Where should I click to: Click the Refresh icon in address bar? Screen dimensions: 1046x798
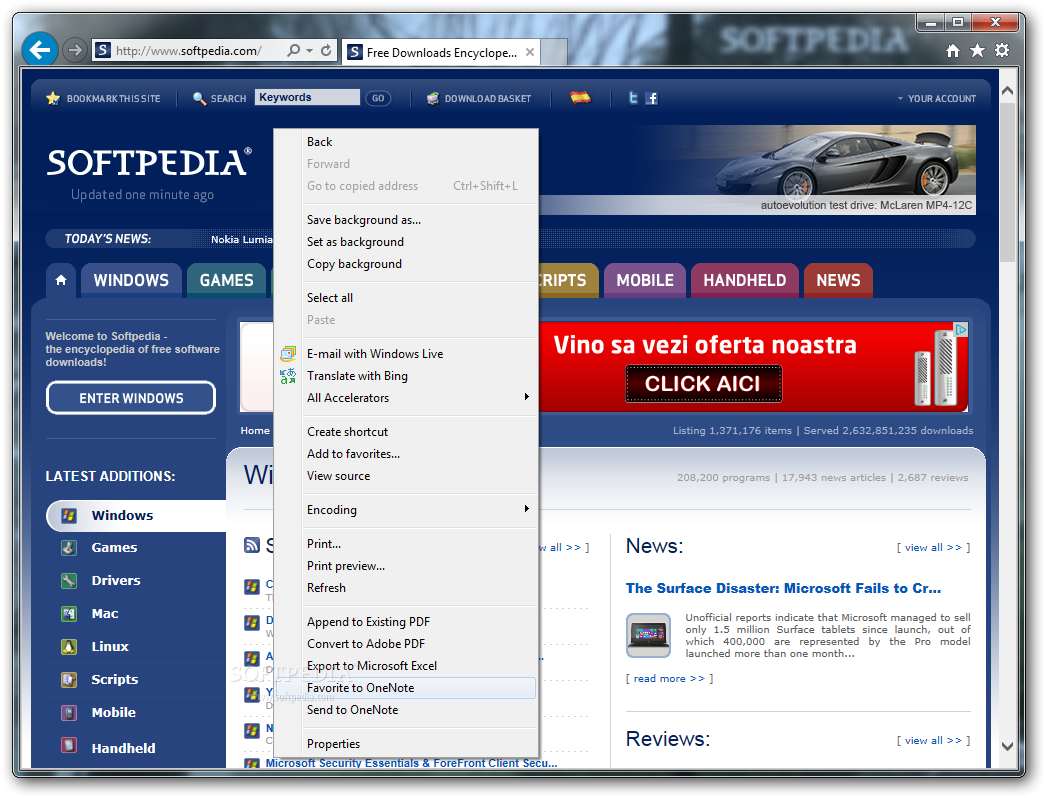tap(326, 51)
